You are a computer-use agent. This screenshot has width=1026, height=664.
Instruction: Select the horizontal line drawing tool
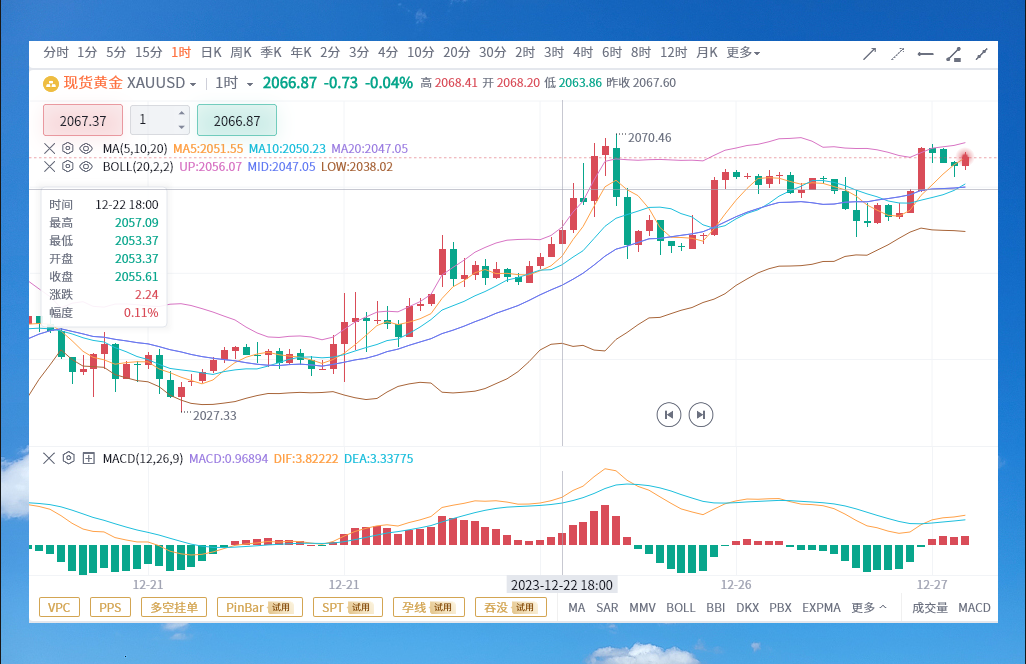[925, 54]
